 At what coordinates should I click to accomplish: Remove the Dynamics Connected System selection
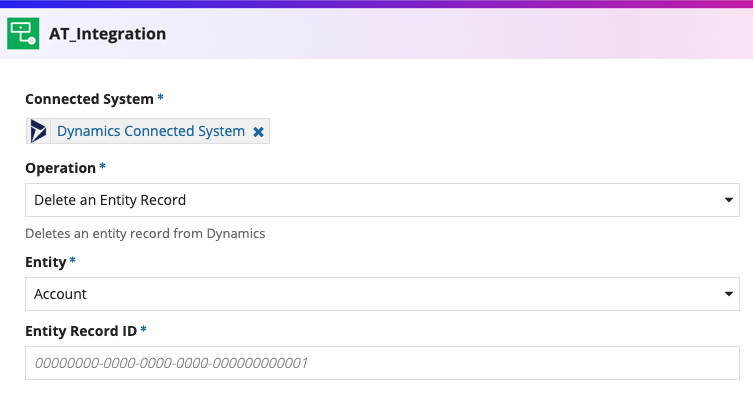(x=258, y=132)
